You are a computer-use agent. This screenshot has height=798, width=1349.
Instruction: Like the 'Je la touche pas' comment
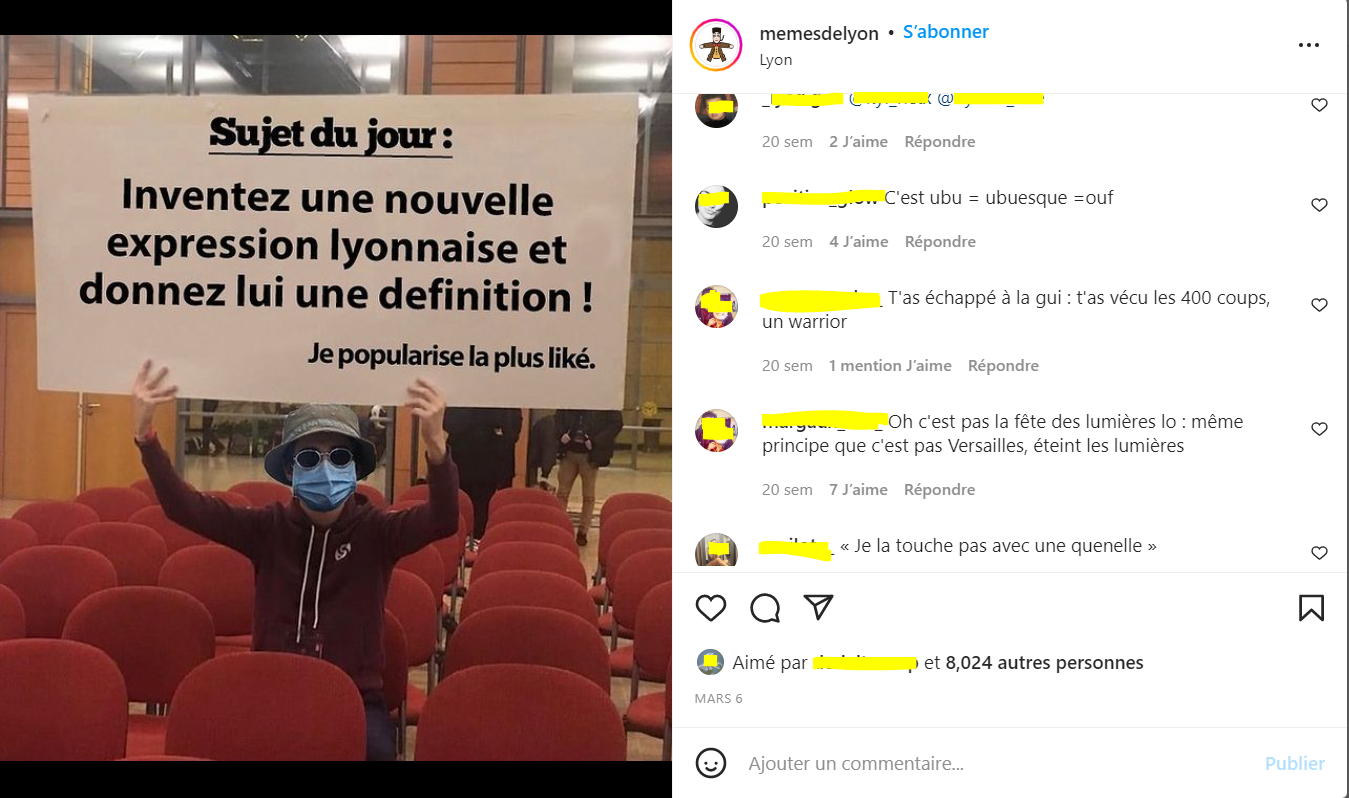point(1319,553)
